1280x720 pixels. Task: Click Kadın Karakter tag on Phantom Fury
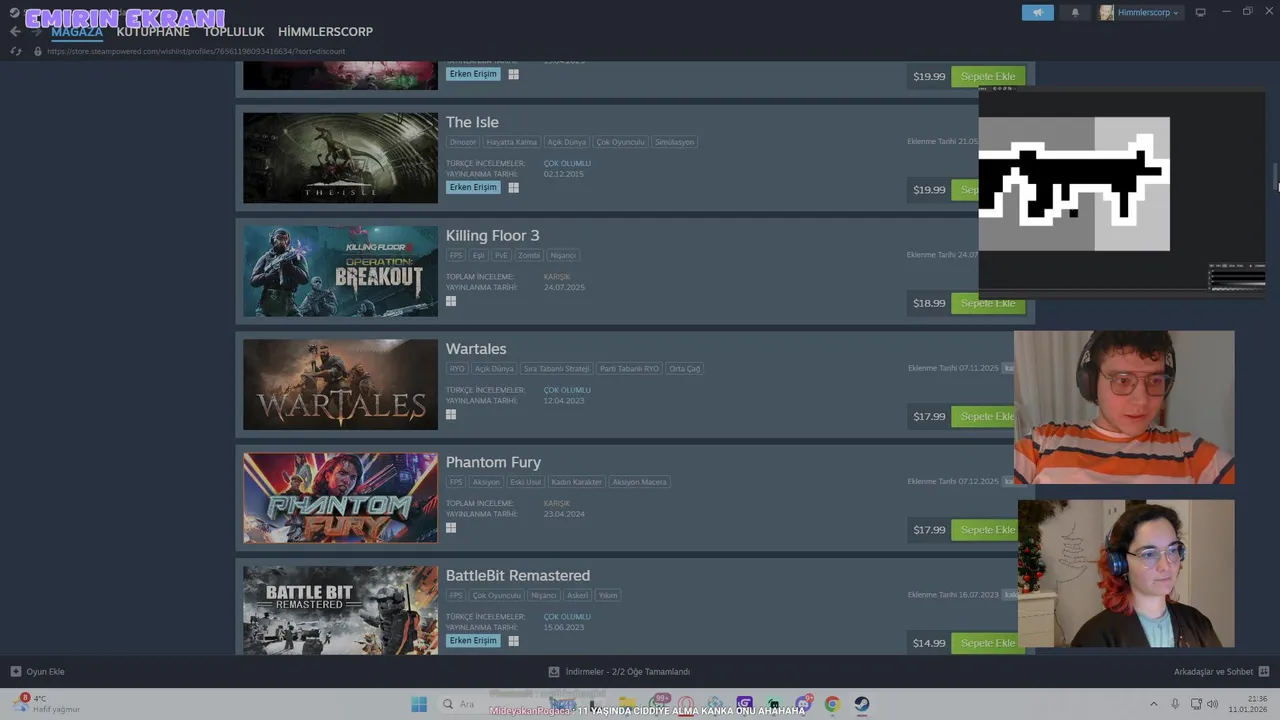(x=577, y=482)
